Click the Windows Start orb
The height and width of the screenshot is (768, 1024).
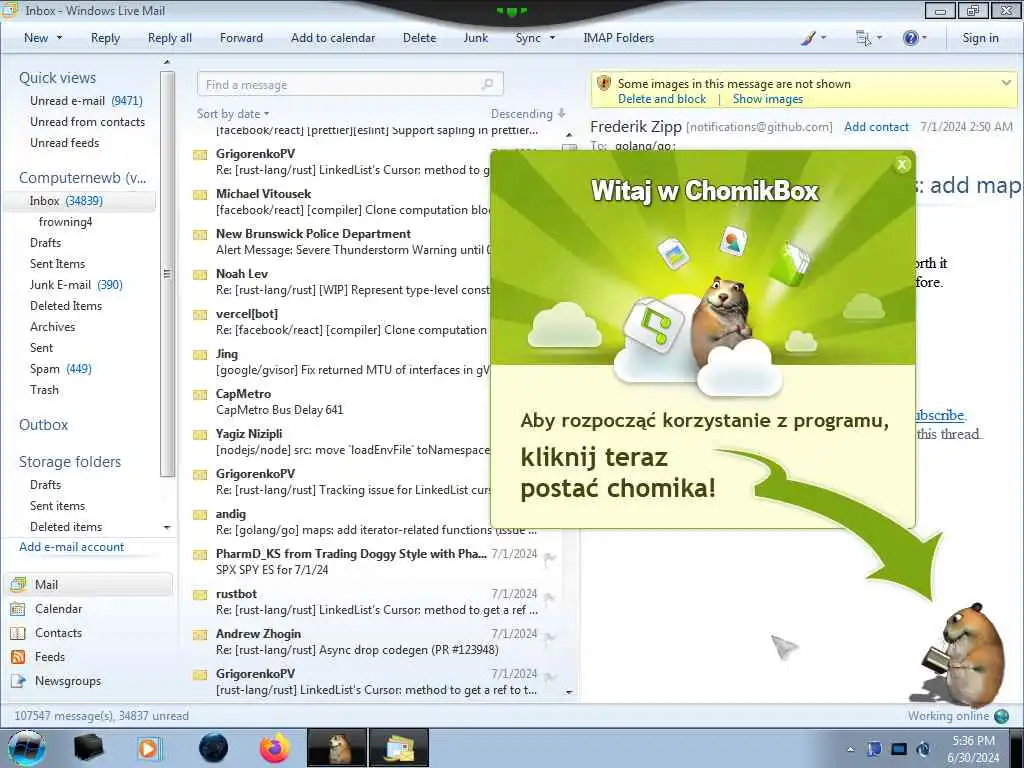point(26,748)
